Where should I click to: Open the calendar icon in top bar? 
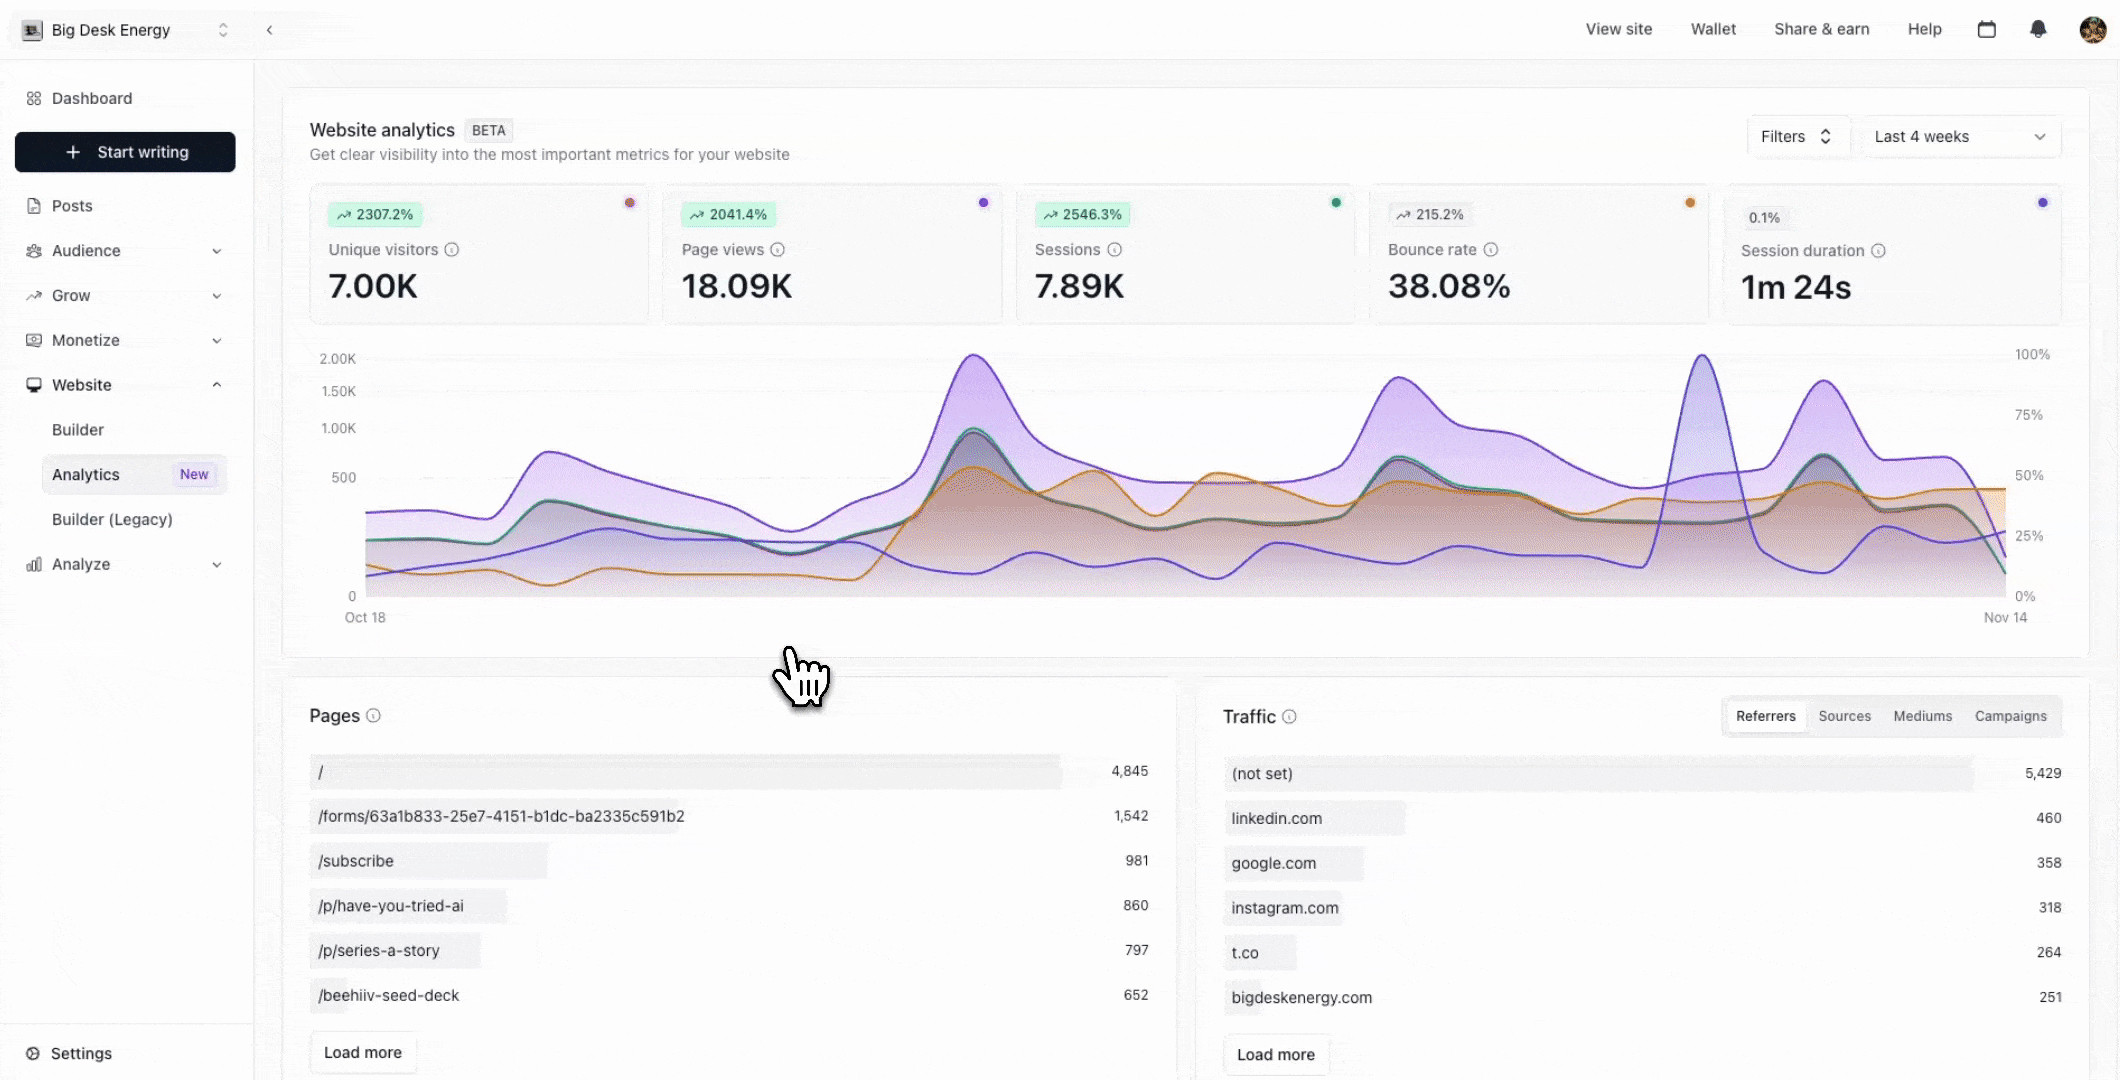[x=1987, y=29]
